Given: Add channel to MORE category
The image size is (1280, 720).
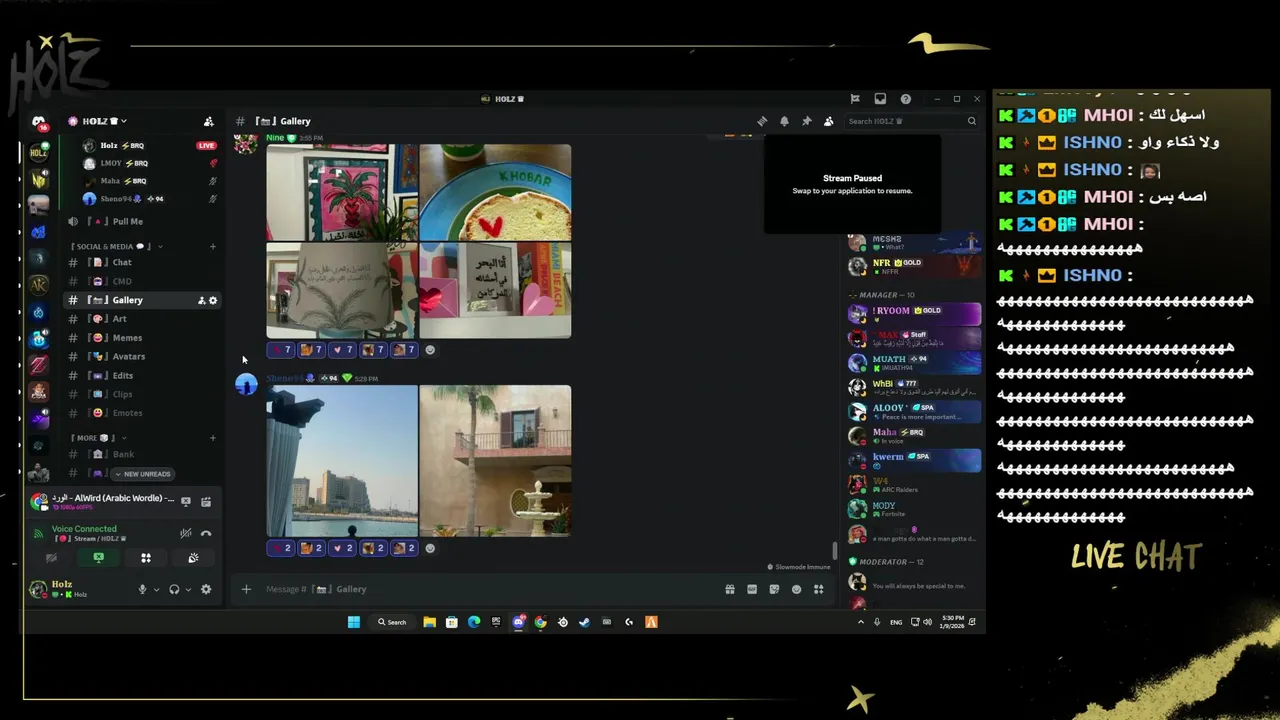Looking at the screenshot, I should (x=212, y=438).
